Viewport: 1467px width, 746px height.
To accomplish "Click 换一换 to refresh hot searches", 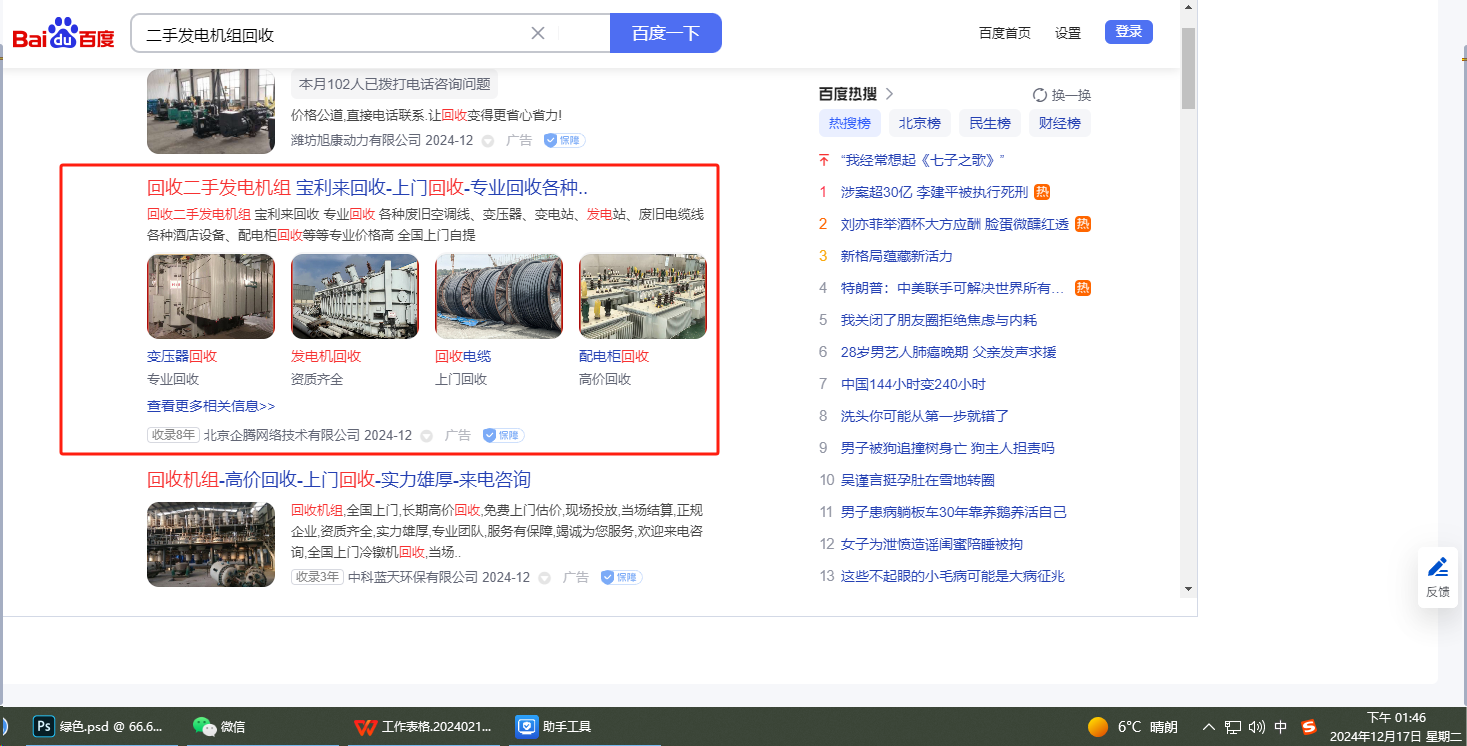I will [1071, 95].
